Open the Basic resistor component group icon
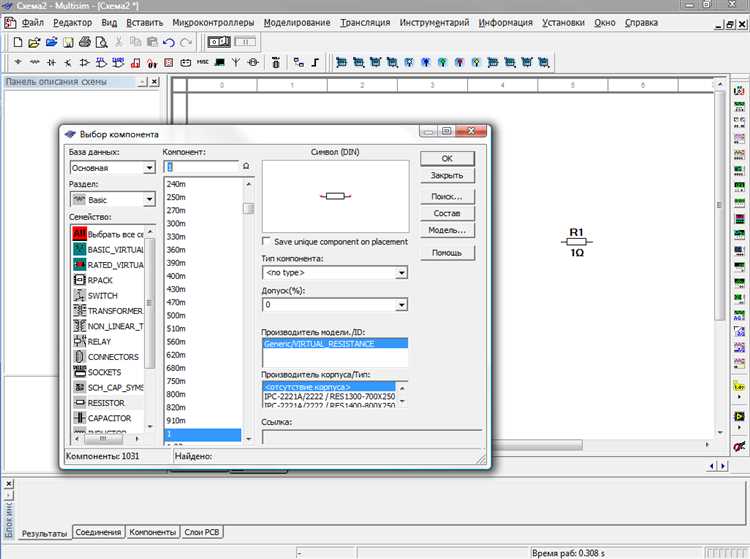The height and width of the screenshot is (559, 750). click(x=34, y=62)
